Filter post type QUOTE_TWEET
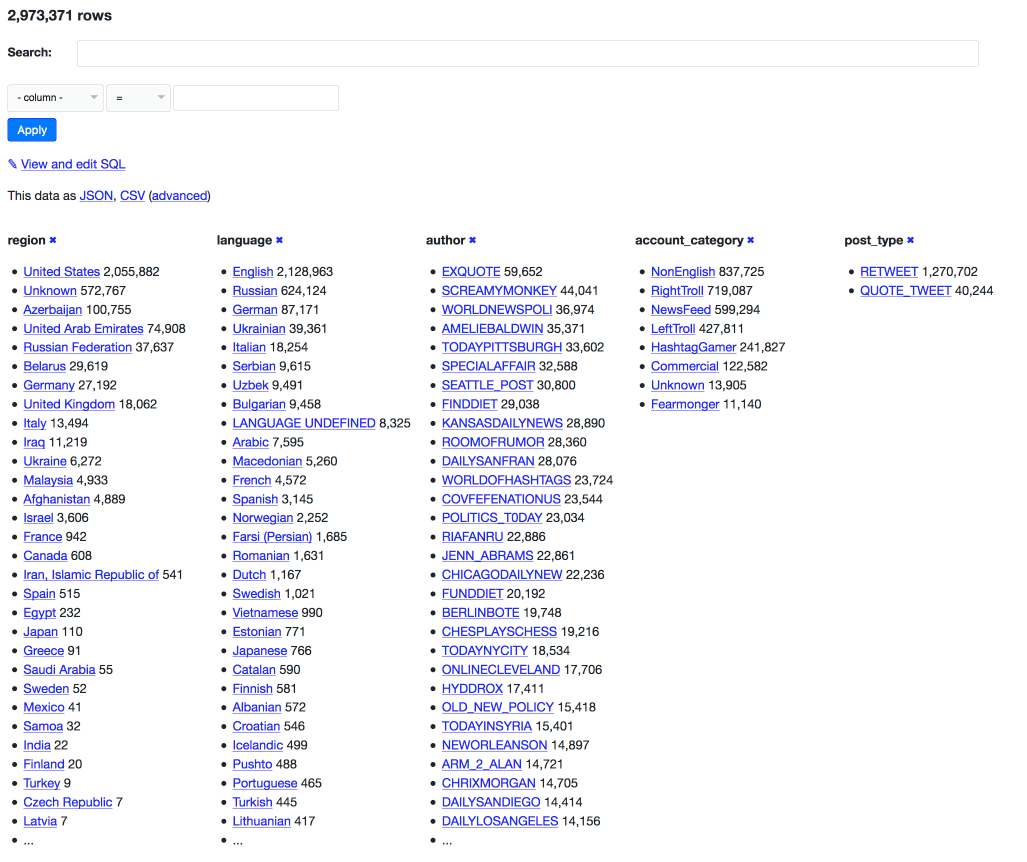The height and width of the screenshot is (862, 1027). coord(906,291)
